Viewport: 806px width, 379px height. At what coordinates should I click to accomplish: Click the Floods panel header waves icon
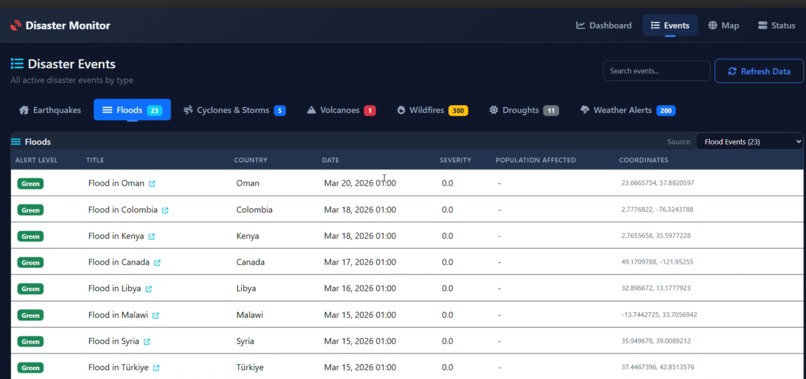(x=16, y=142)
